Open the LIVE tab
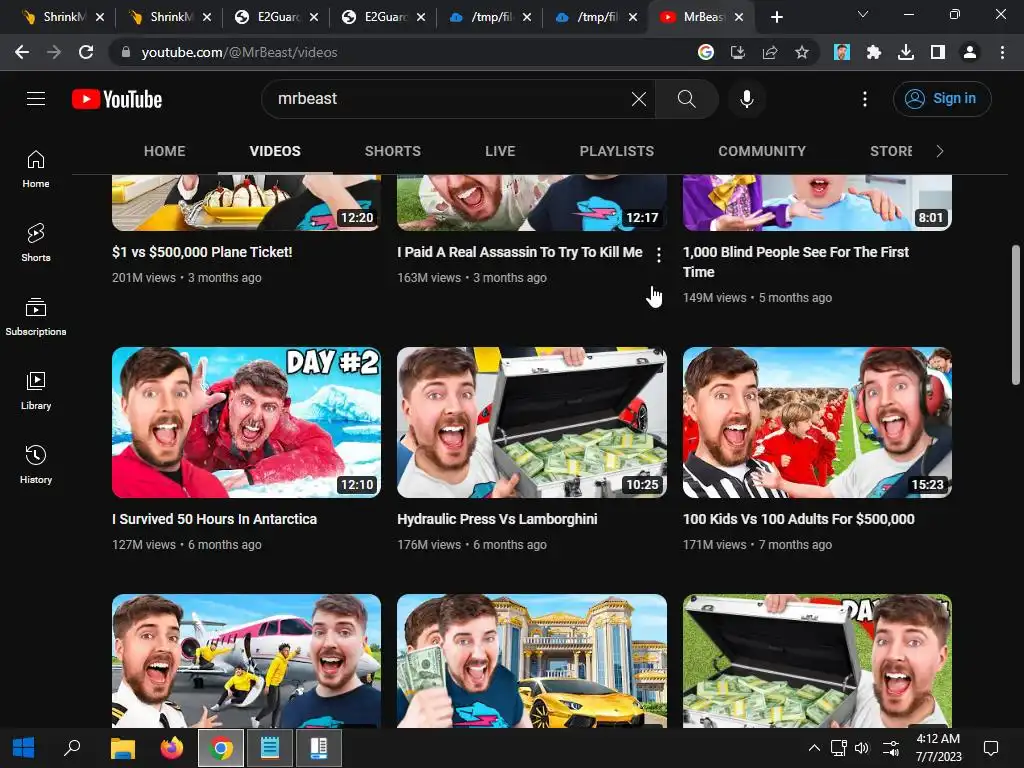This screenshot has height=768, width=1024. coord(500,151)
